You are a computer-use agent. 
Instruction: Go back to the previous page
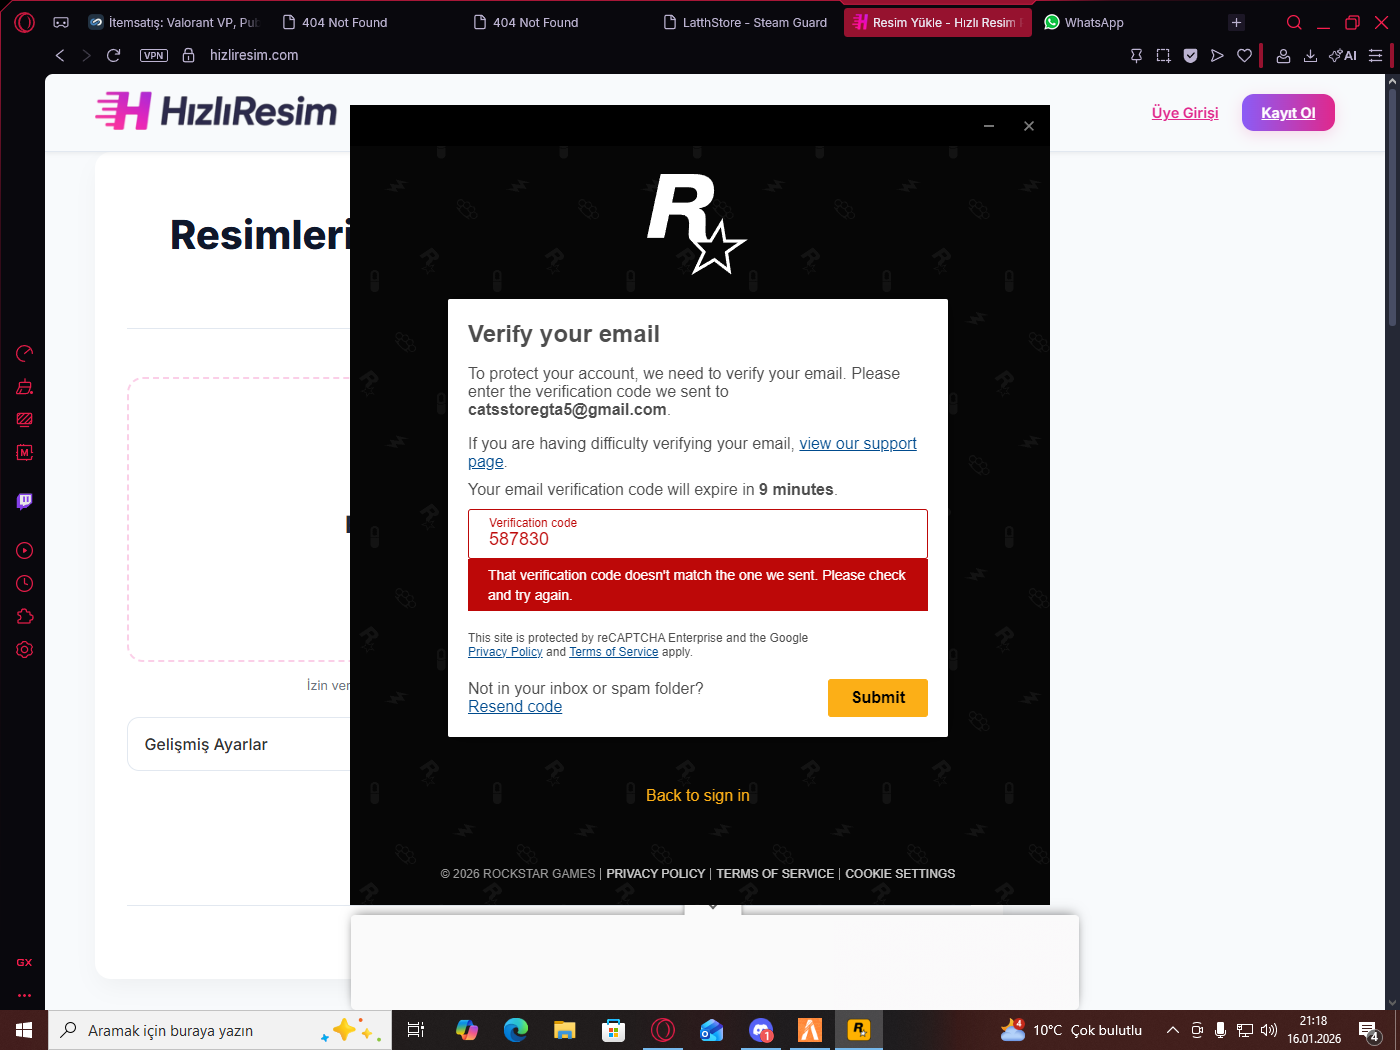click(60, 55)
